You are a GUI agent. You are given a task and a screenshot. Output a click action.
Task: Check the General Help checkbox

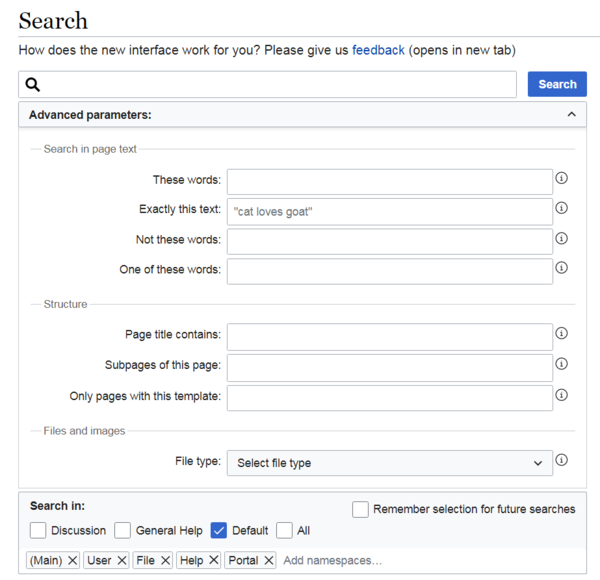pyautogui.click(x=122, y=531)
